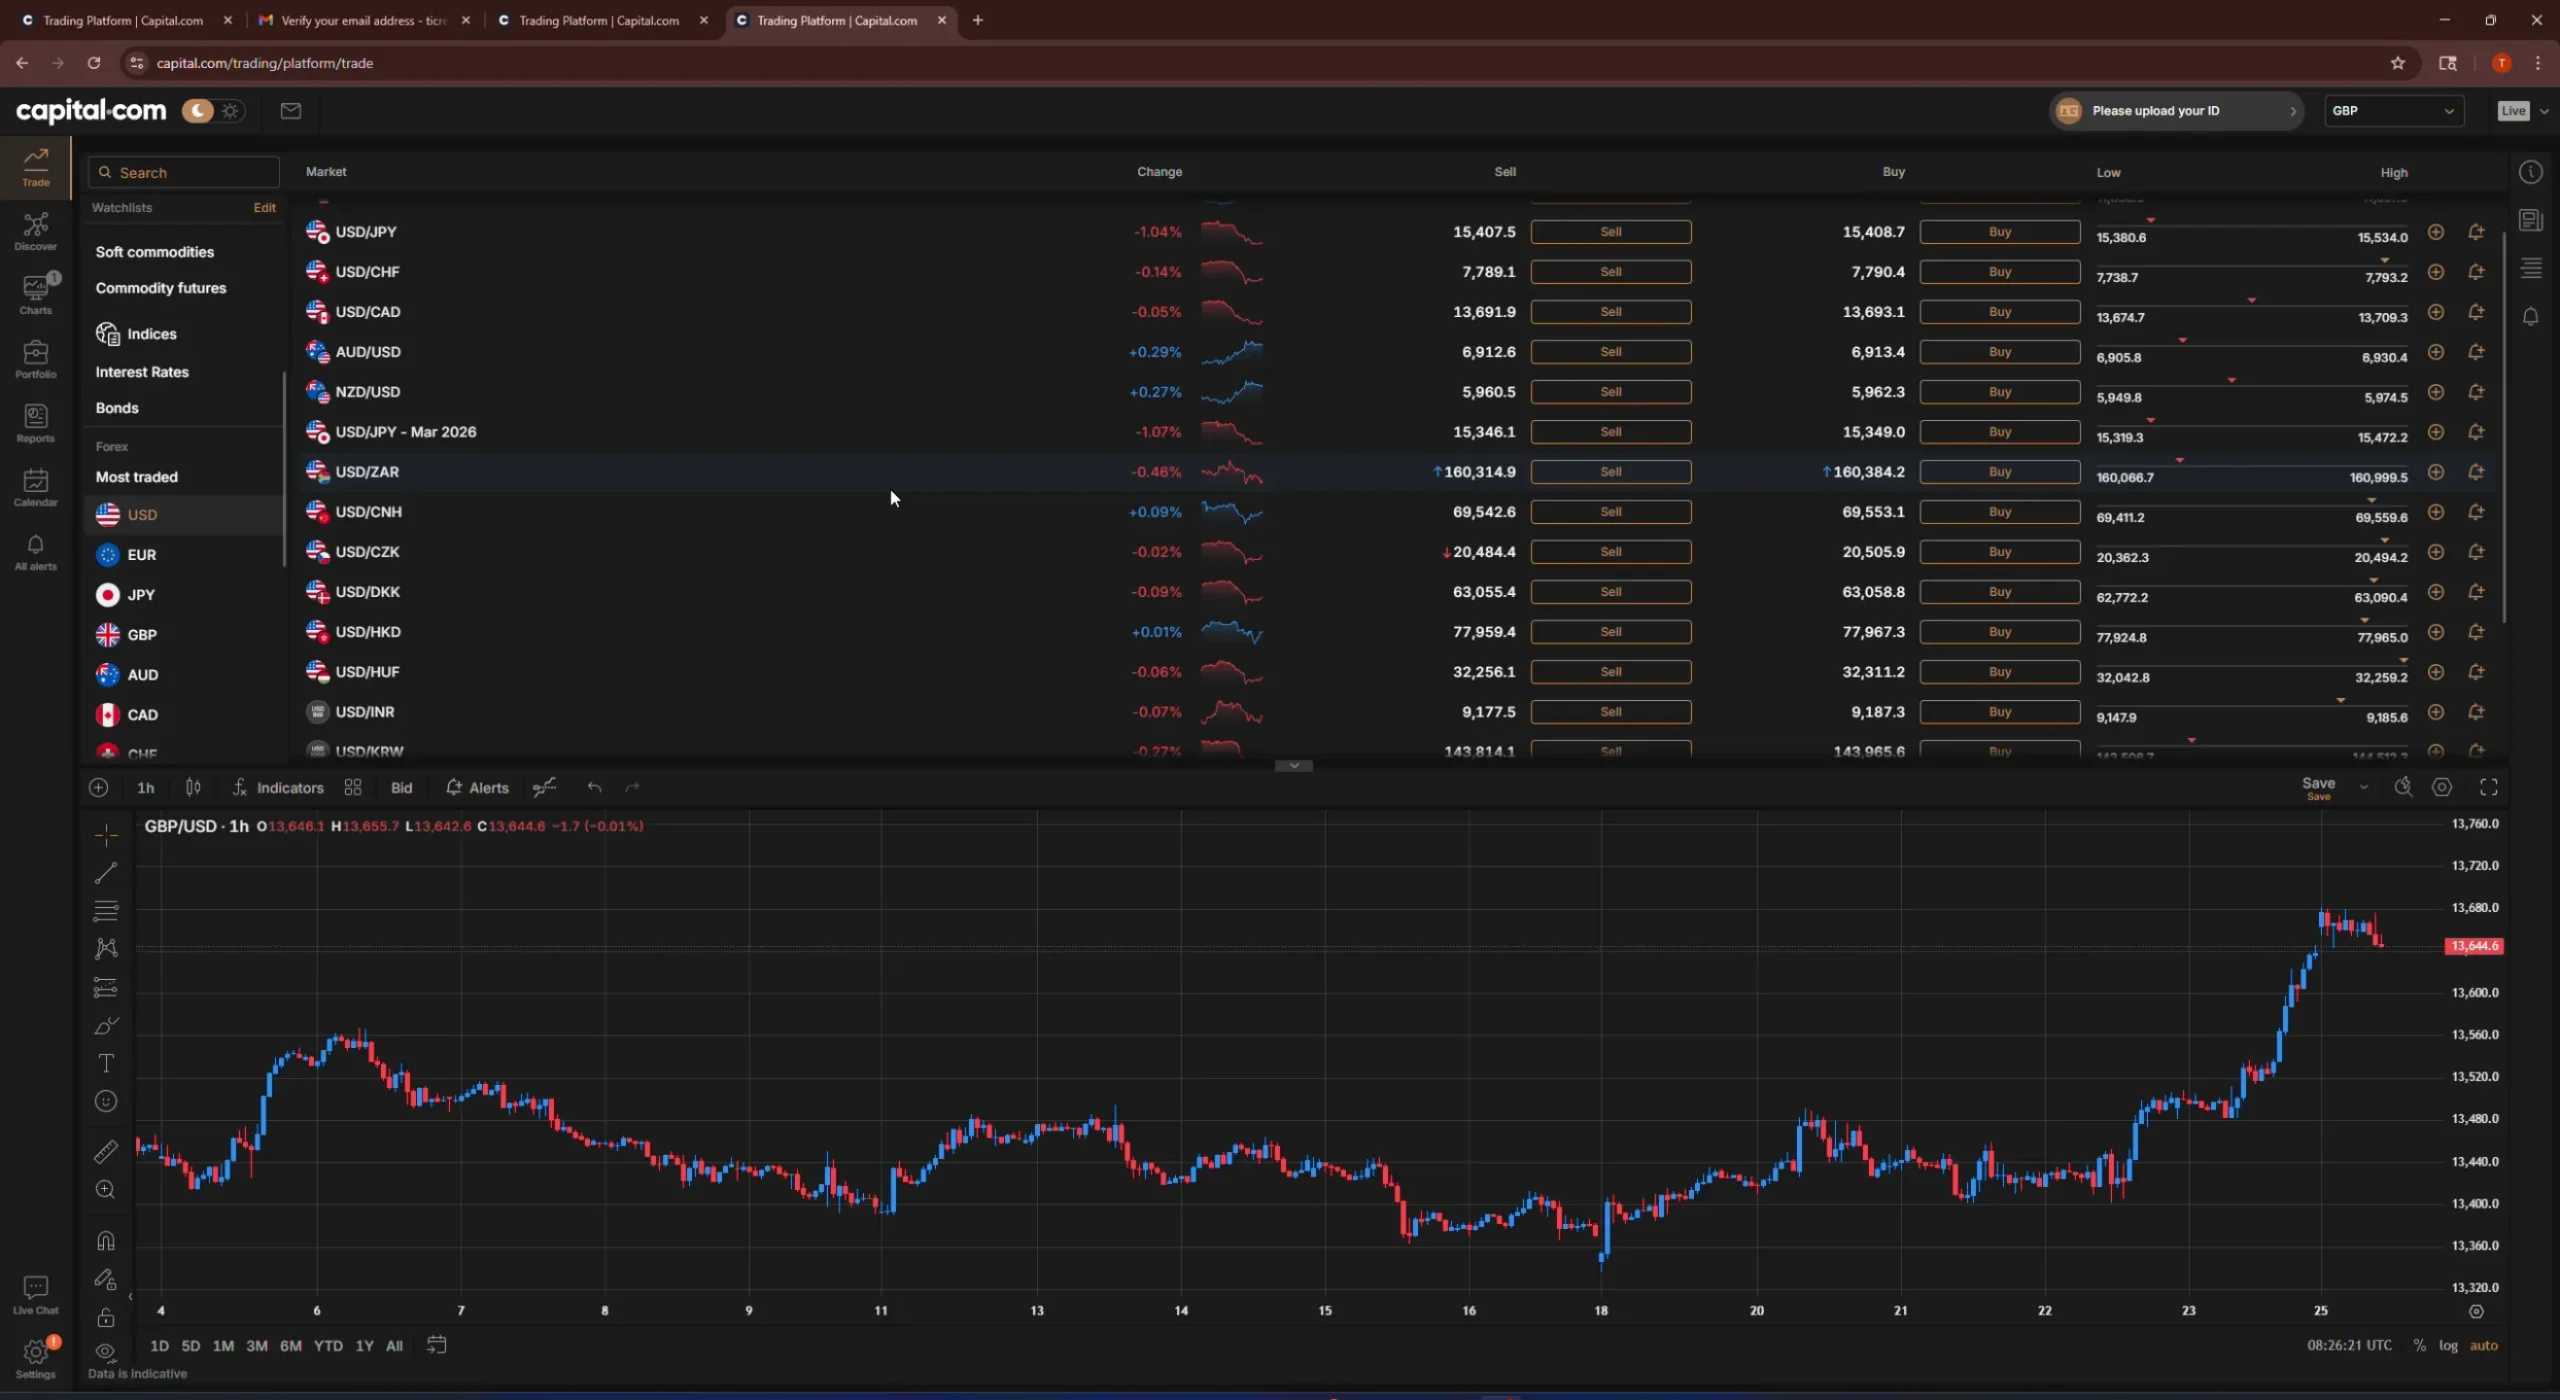Expand the Save options chevron
Image resolution: width=2560 pixels, height=1400 pixels.
coord(2363,787)
